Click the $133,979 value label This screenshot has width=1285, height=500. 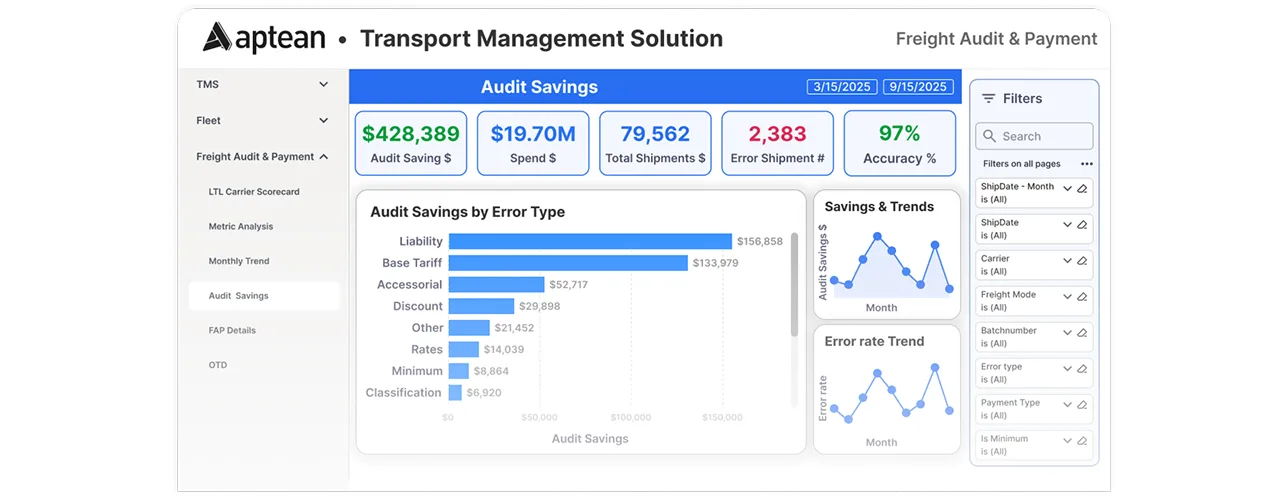(715, 263)
